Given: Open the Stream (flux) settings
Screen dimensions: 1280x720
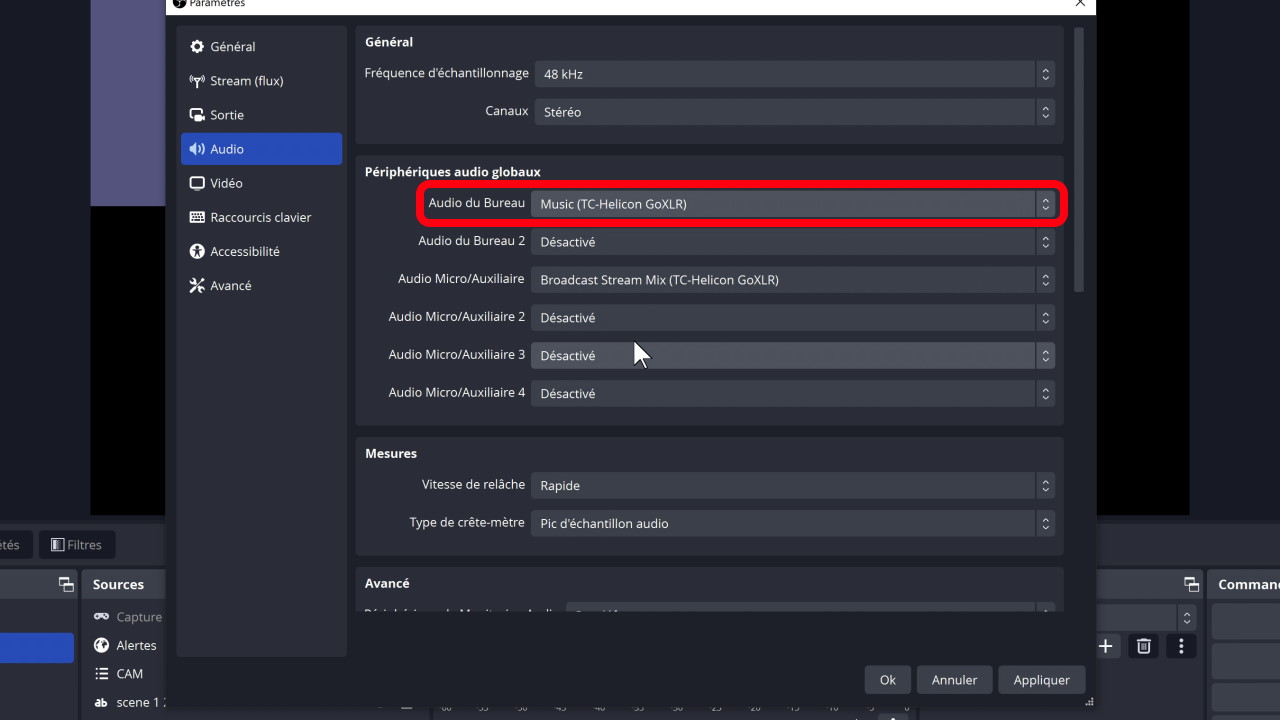Looking at the screenshot, I should point(246,81).
